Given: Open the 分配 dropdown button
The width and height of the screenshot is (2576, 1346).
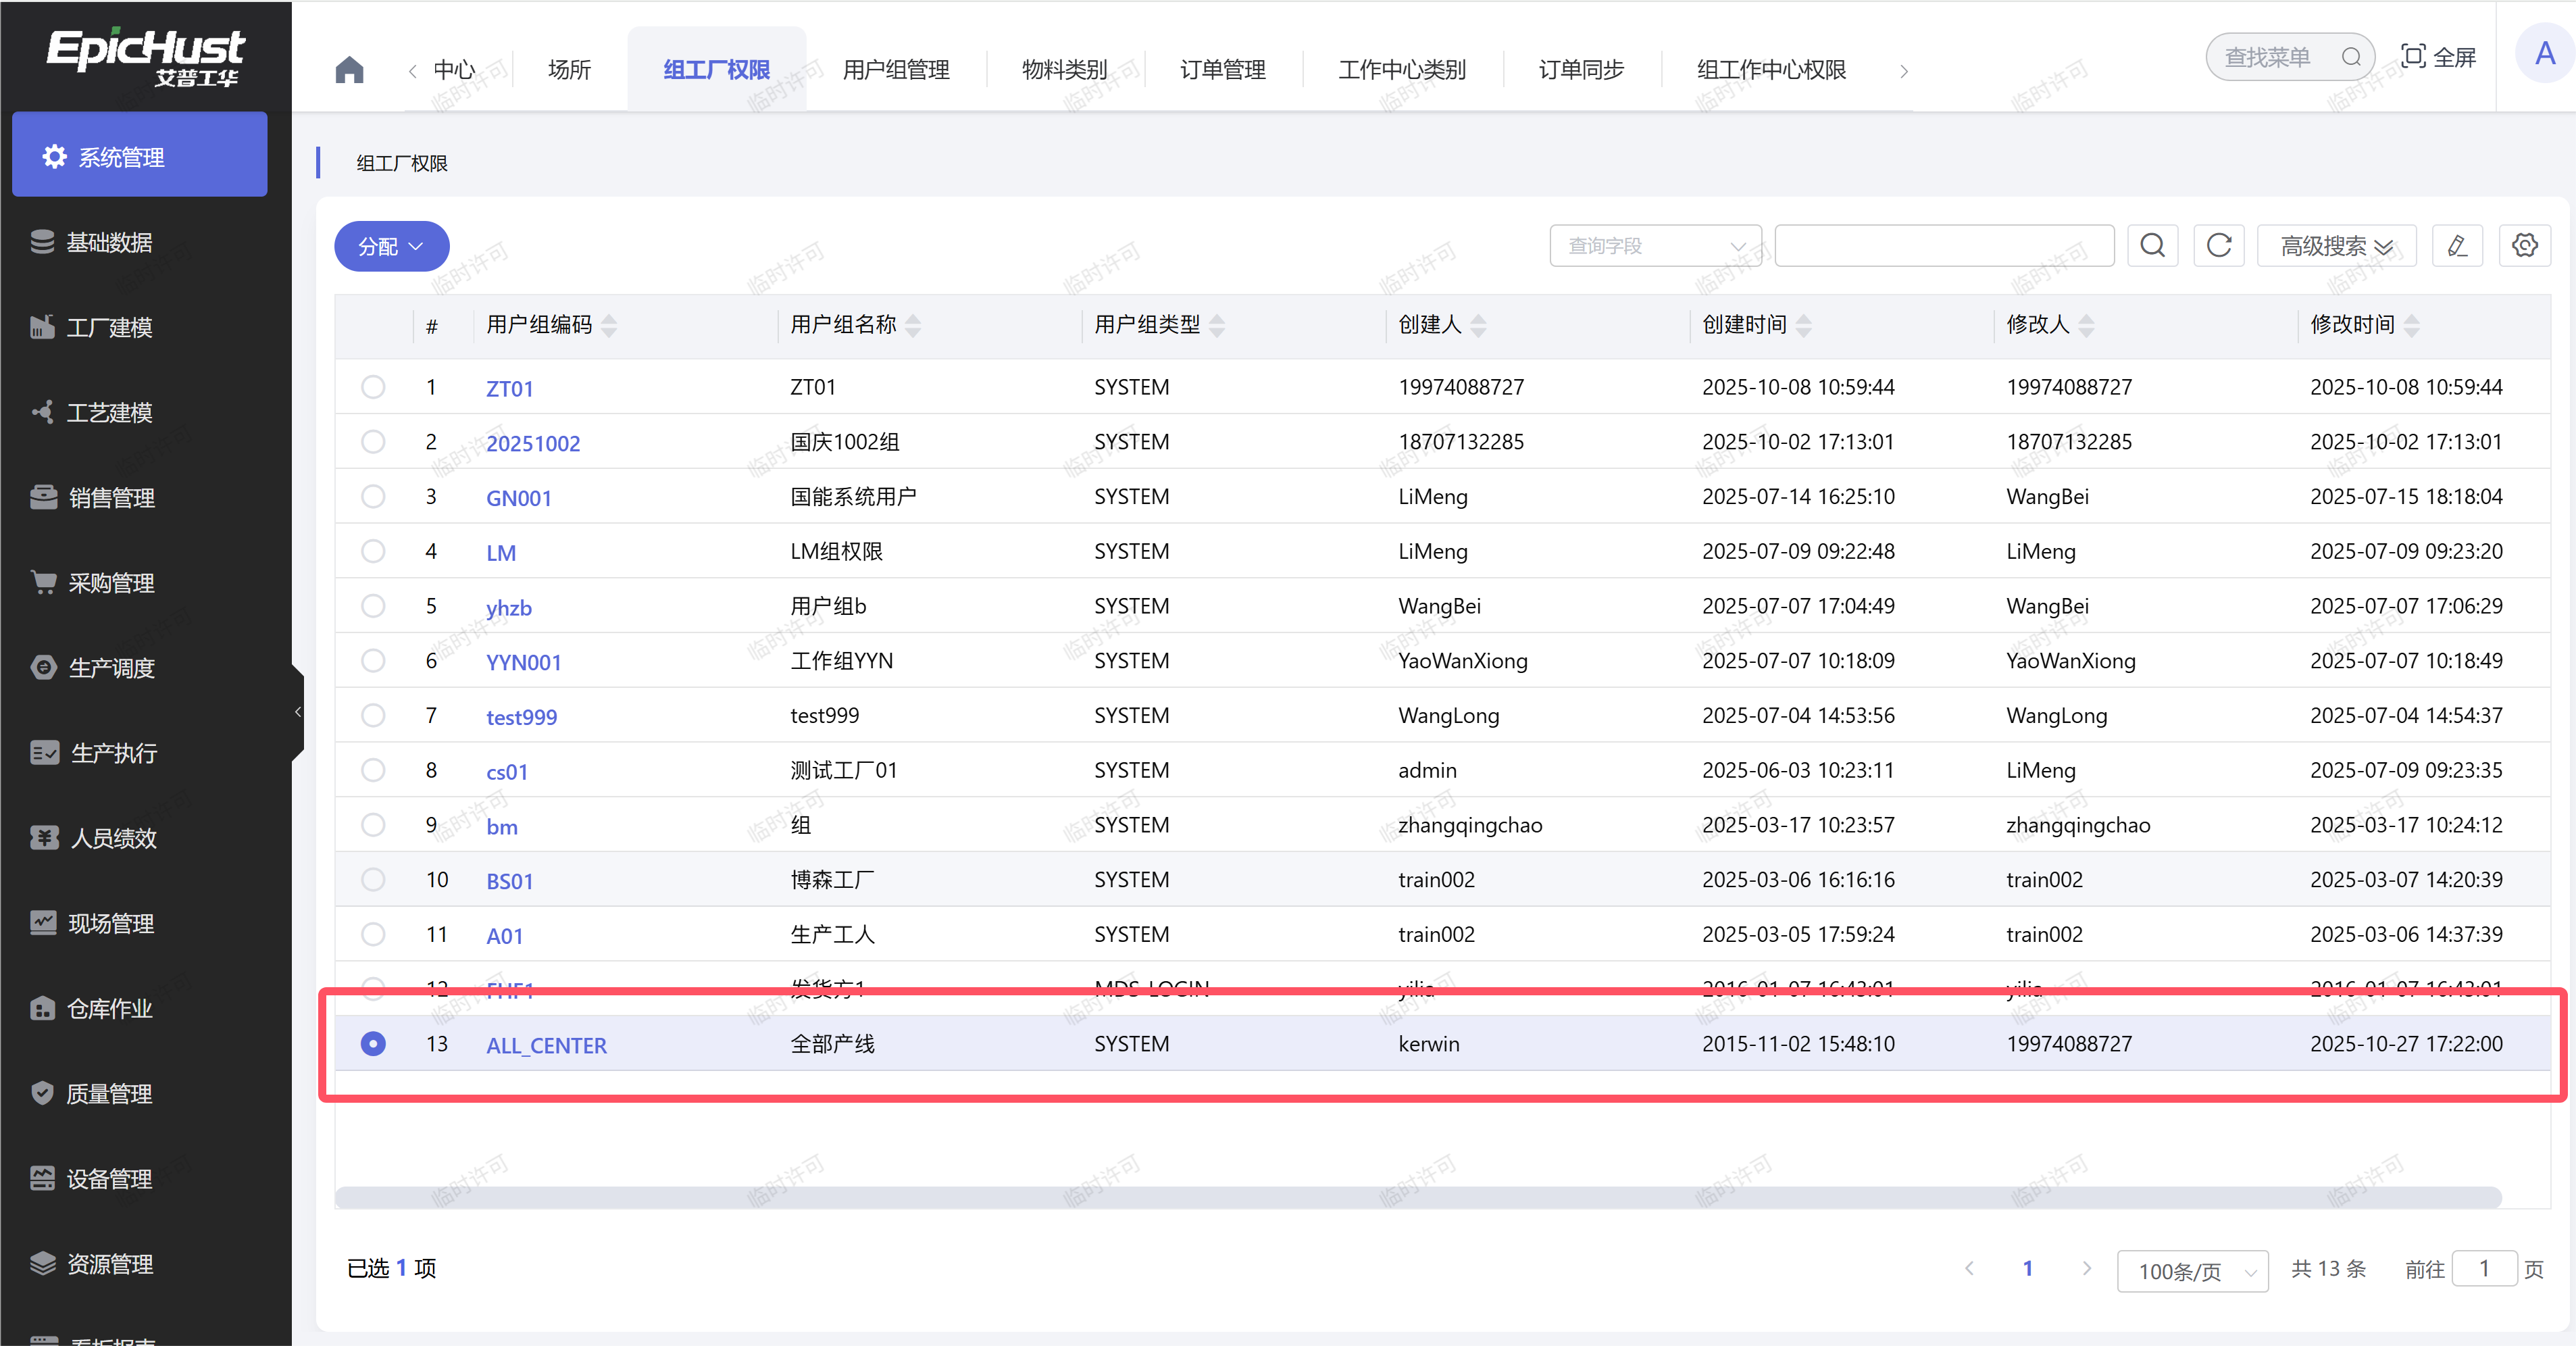Looking at the screenshot, I should [x=391, y=246].
